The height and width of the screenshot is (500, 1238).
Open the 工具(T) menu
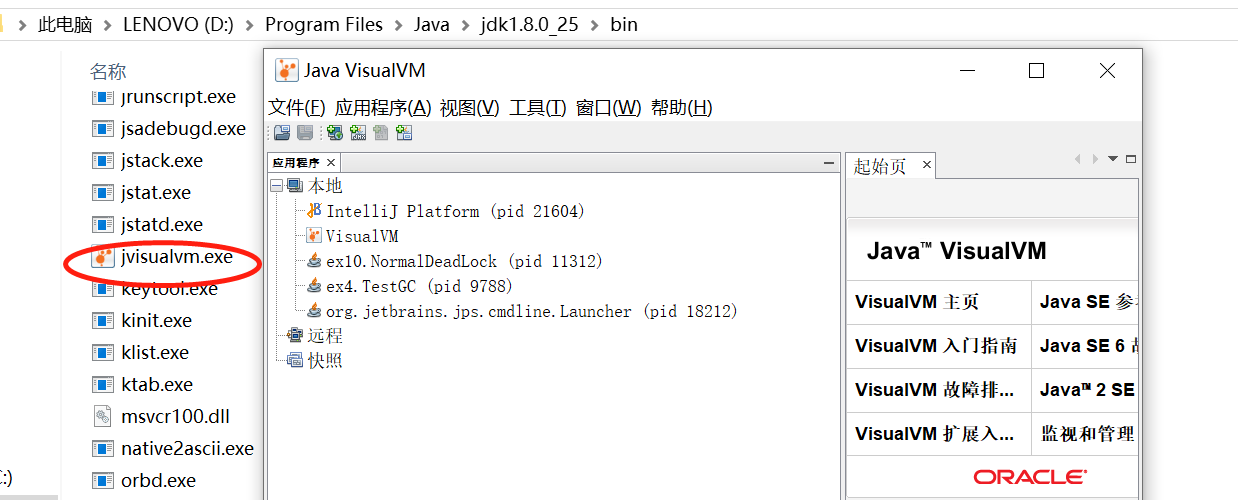click(x=538, y=108)
